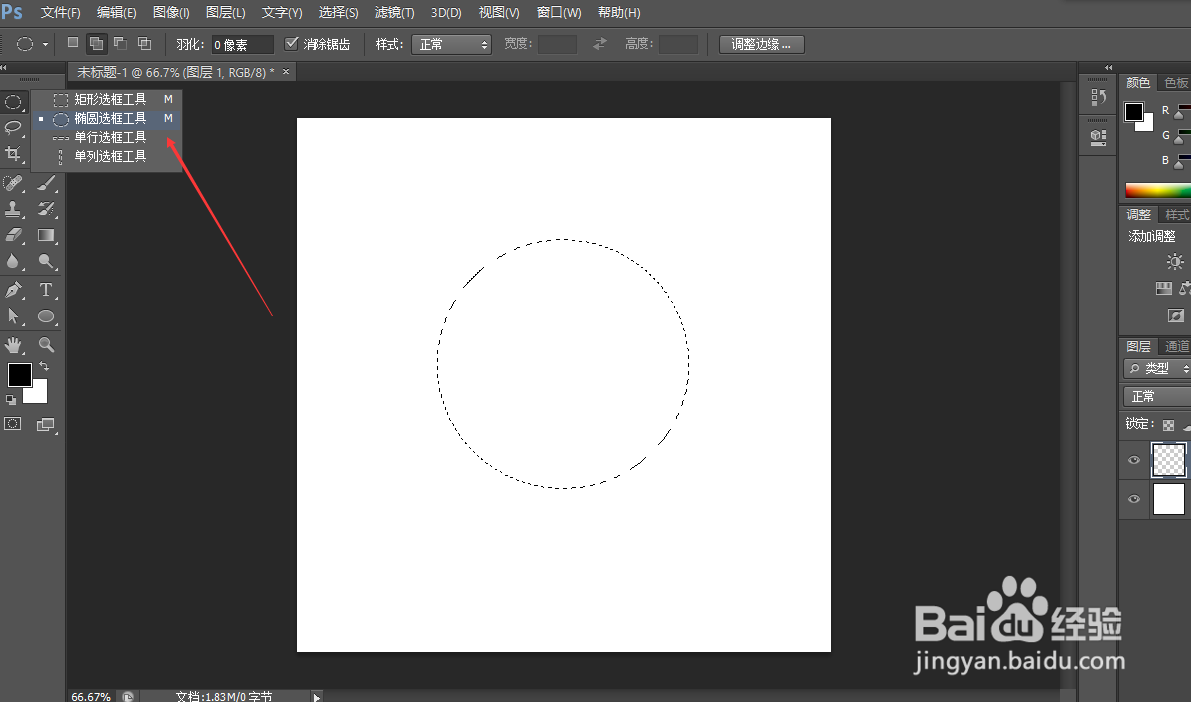
Task: Swap foreground and background colors
Action: click(44, 366)
